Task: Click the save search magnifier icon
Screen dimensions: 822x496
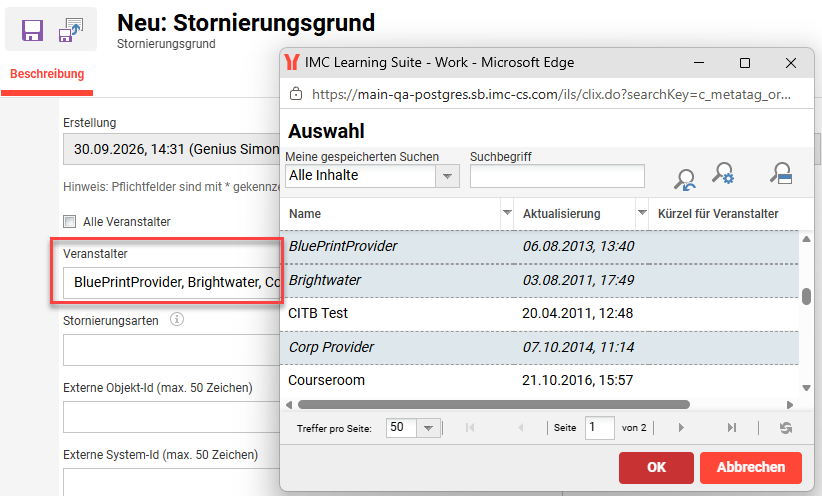Action: pos(781,173)
